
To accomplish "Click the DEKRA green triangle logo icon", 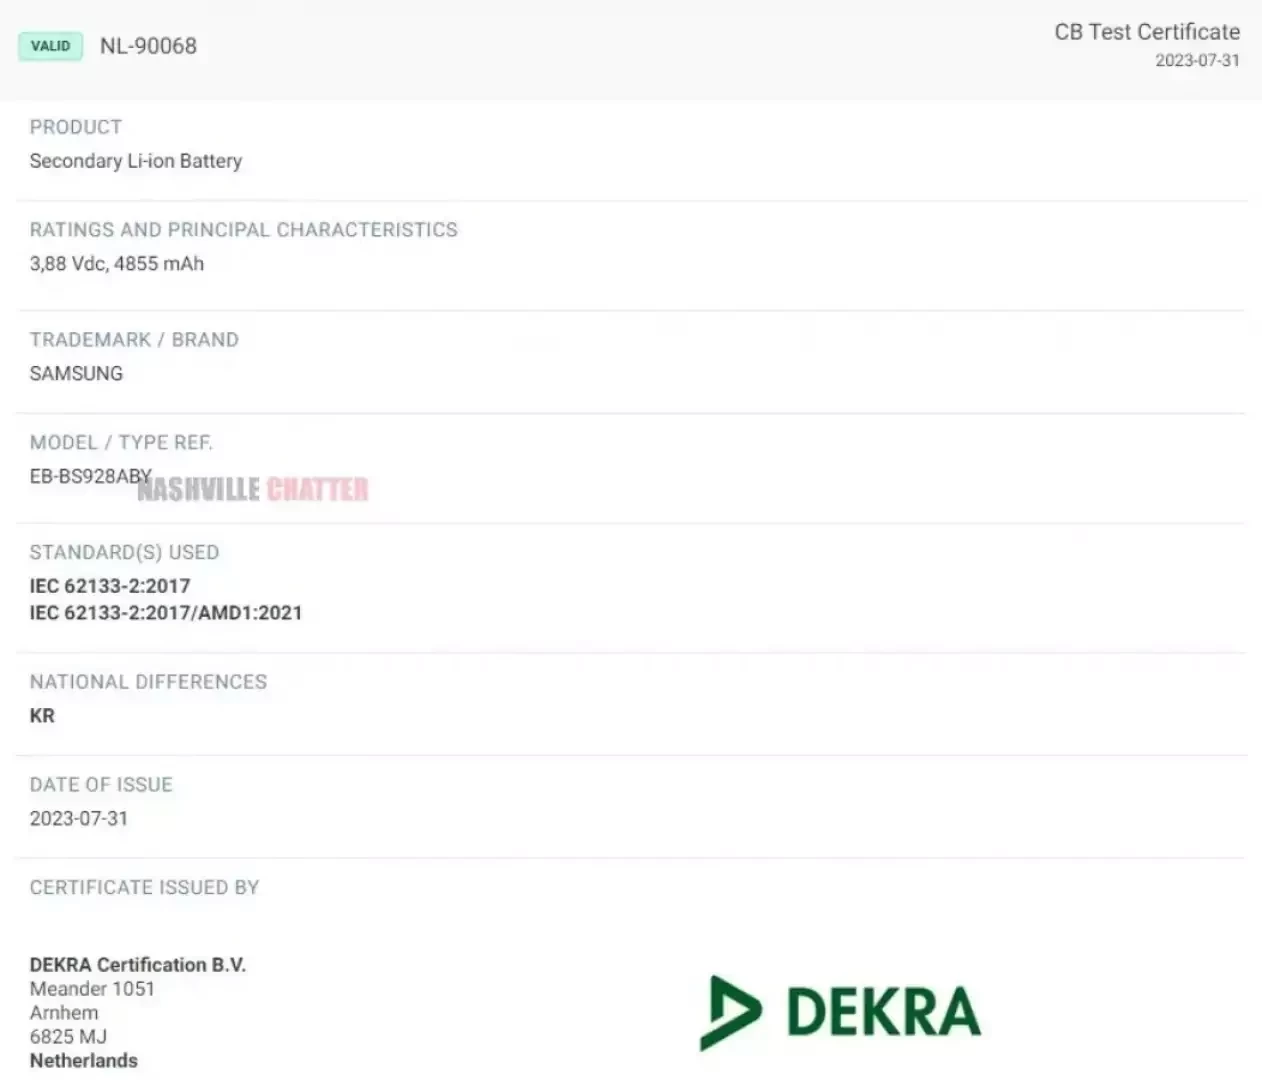I will click(x=731, y=1012).
